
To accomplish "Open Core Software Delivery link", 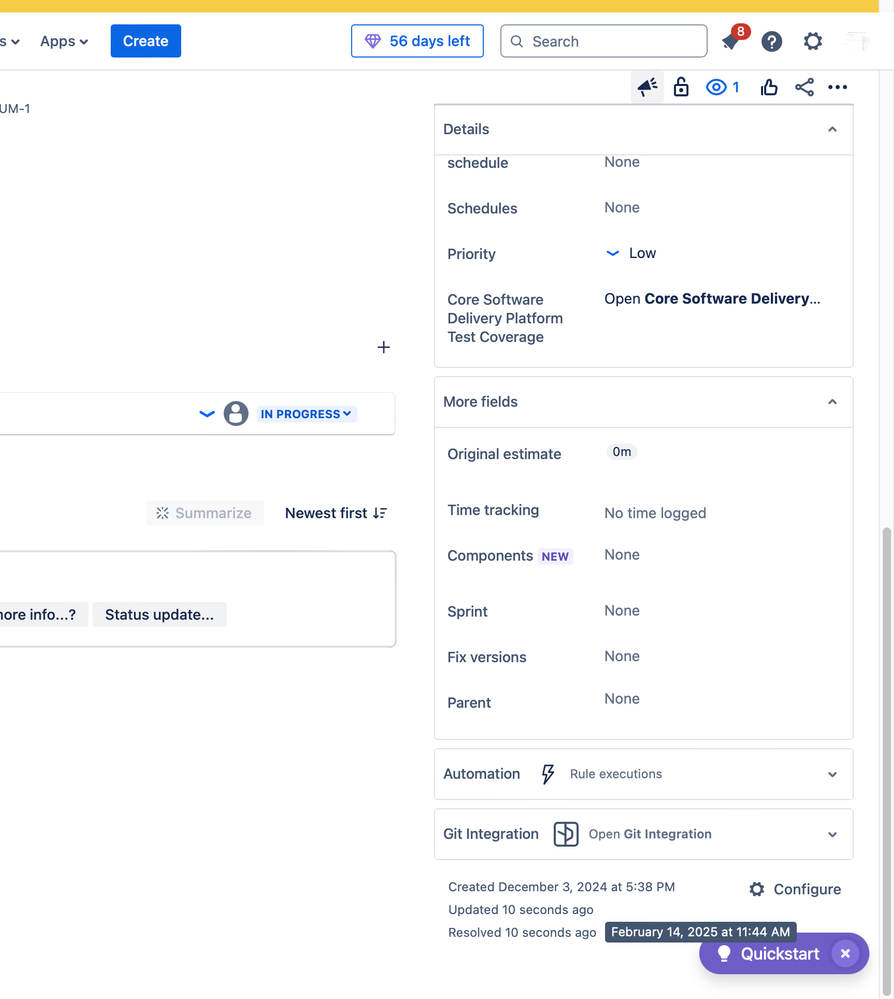I will tap(712, 299).
